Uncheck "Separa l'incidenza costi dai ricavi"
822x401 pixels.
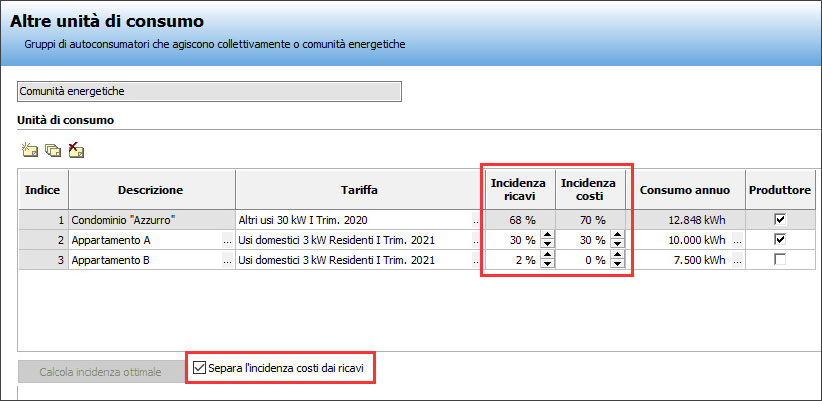tap(199, 369)
